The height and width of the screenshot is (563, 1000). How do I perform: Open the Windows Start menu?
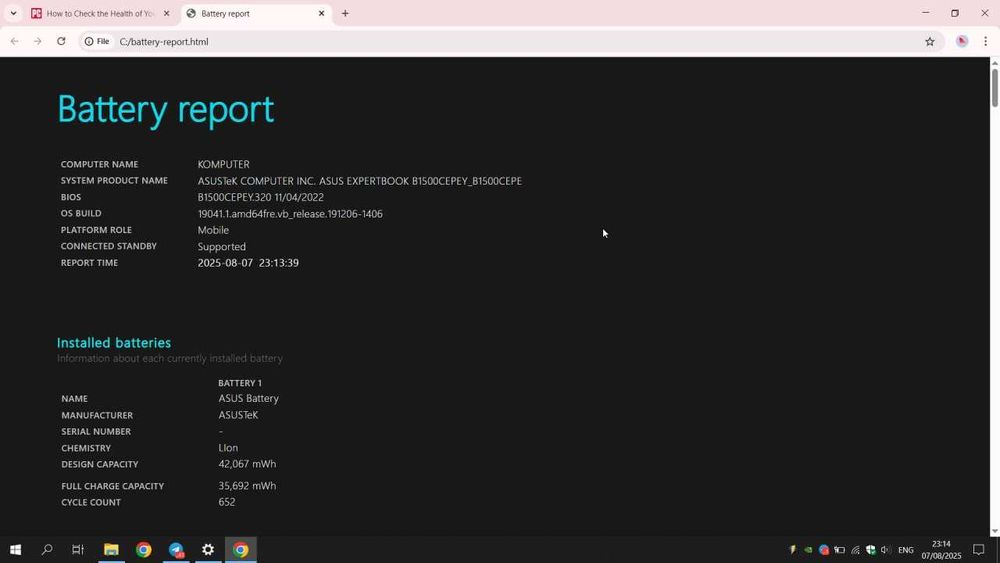pos(15,550)
